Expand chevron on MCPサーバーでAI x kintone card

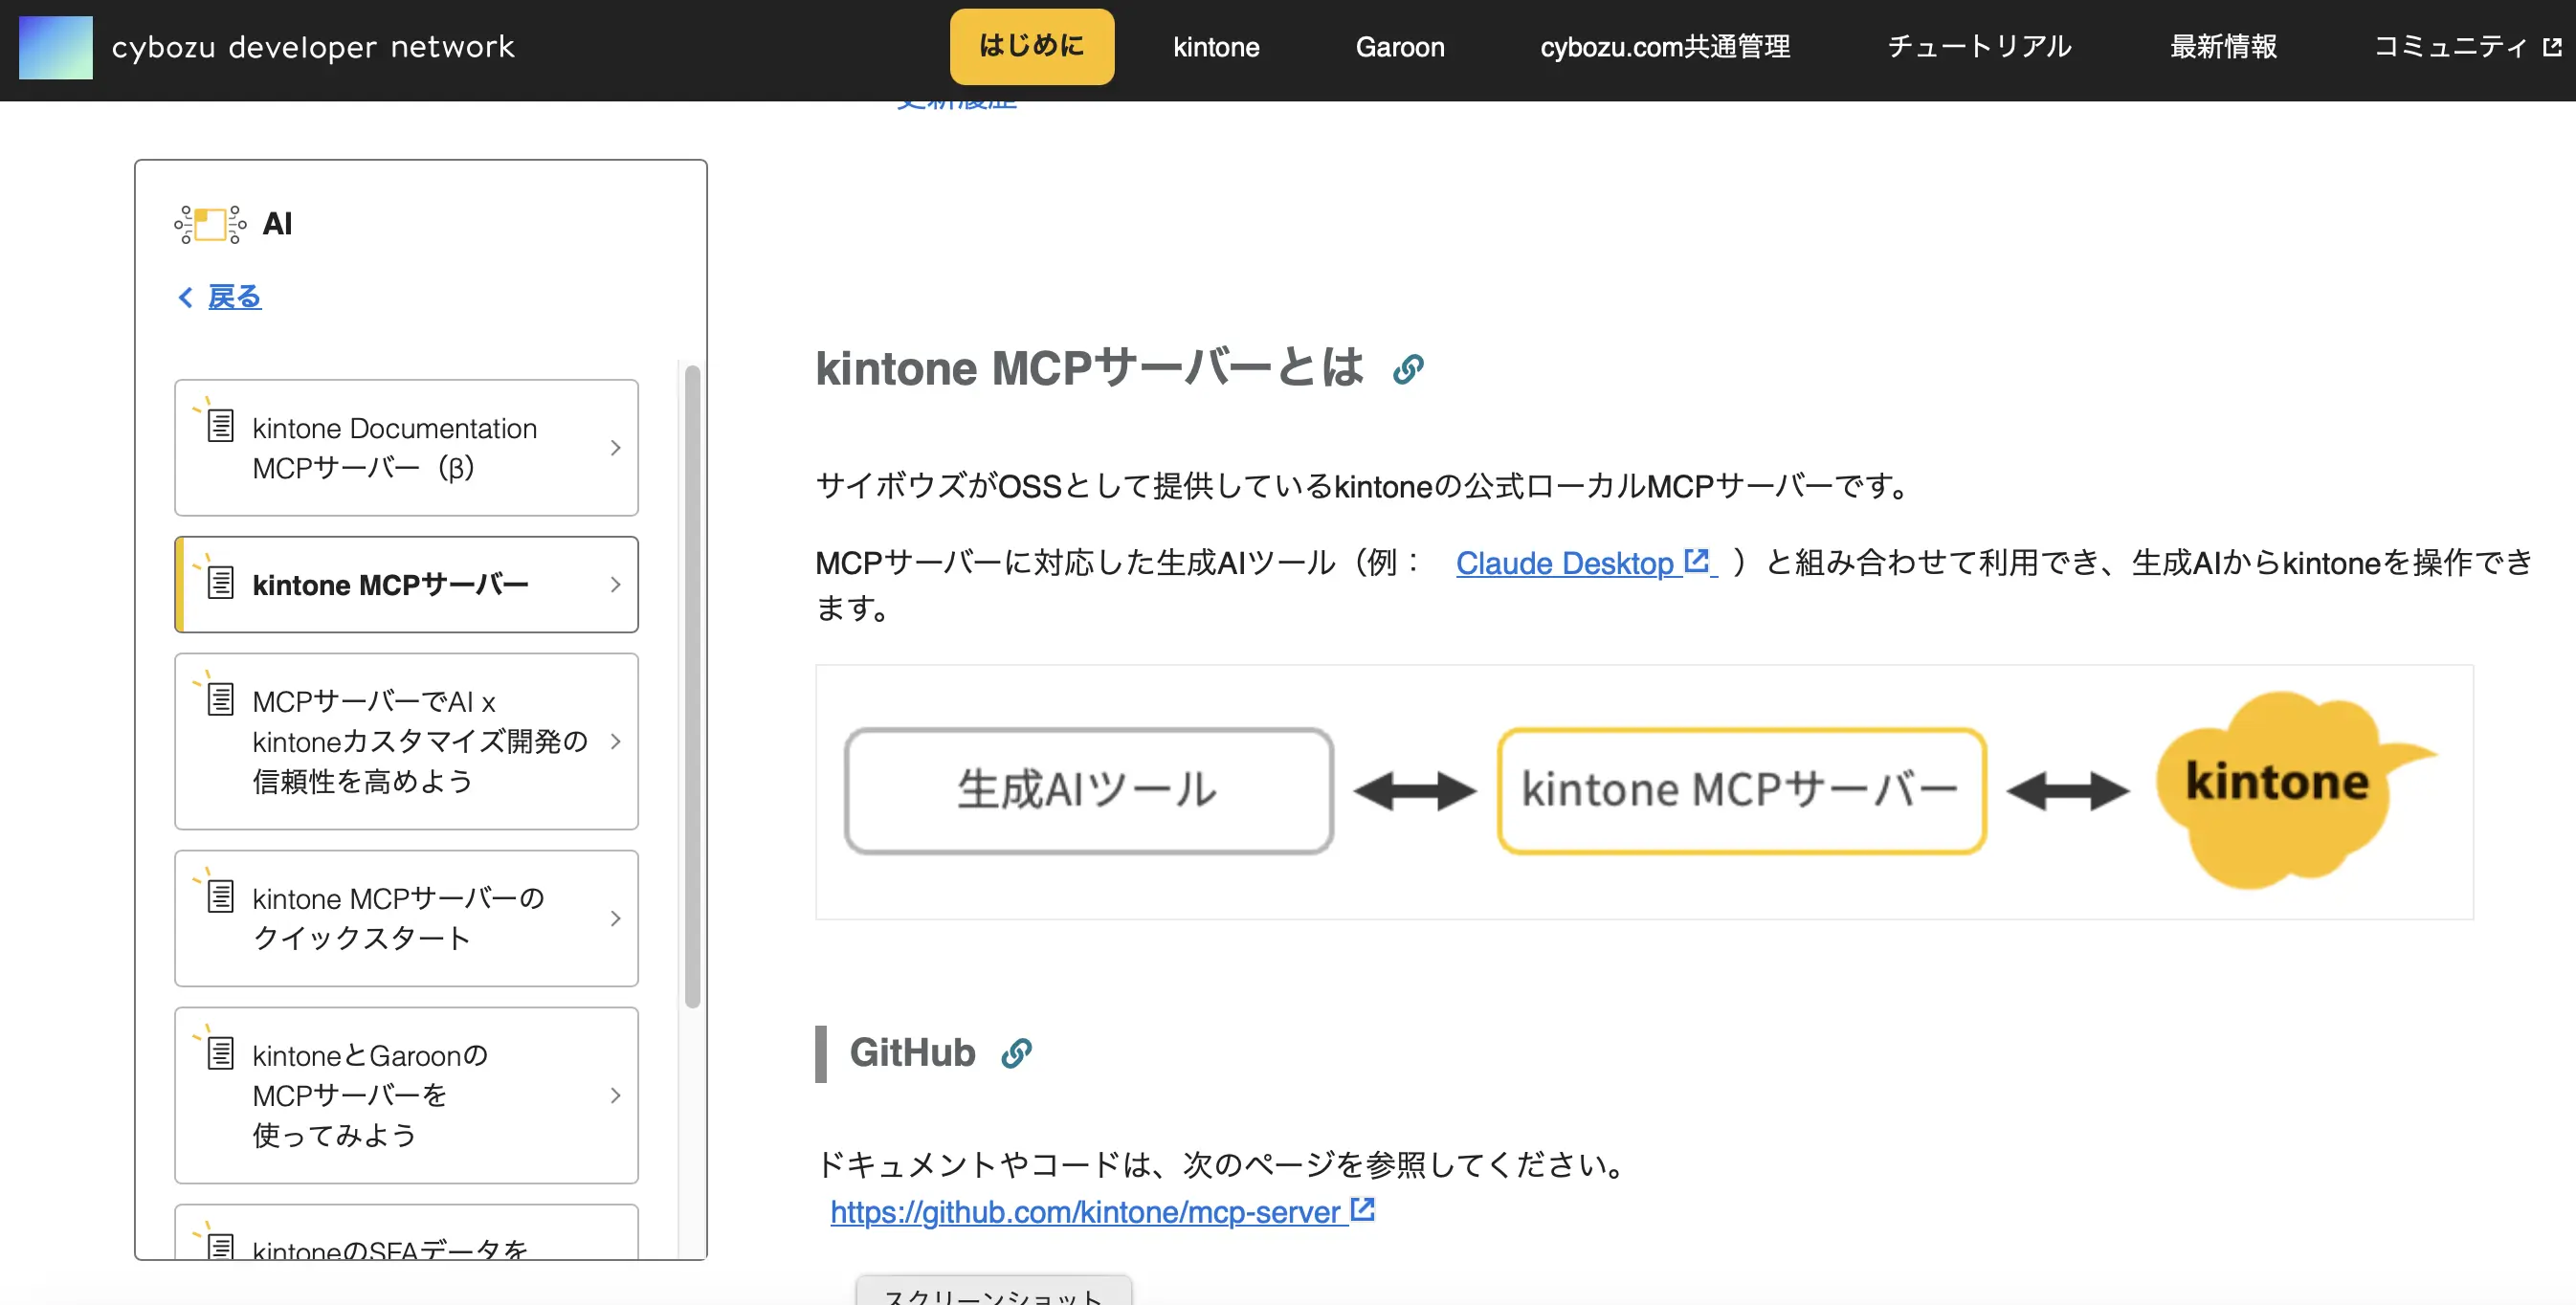[615, 741]
